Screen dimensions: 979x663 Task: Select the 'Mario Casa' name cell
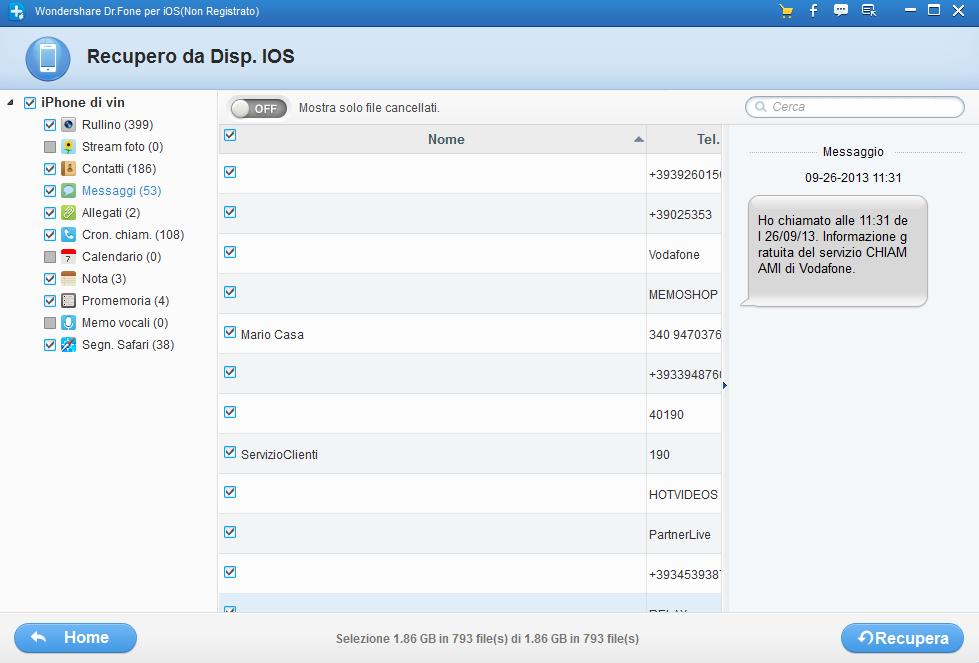tap(272, 335)
